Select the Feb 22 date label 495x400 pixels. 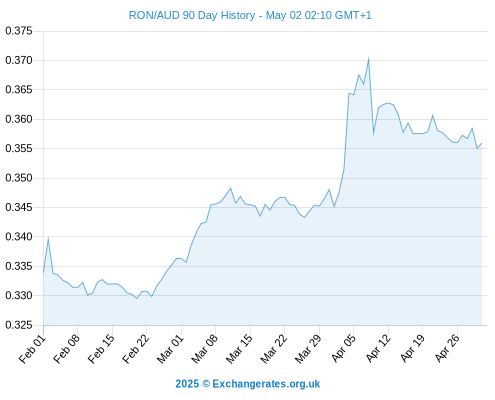coord(136,349)
